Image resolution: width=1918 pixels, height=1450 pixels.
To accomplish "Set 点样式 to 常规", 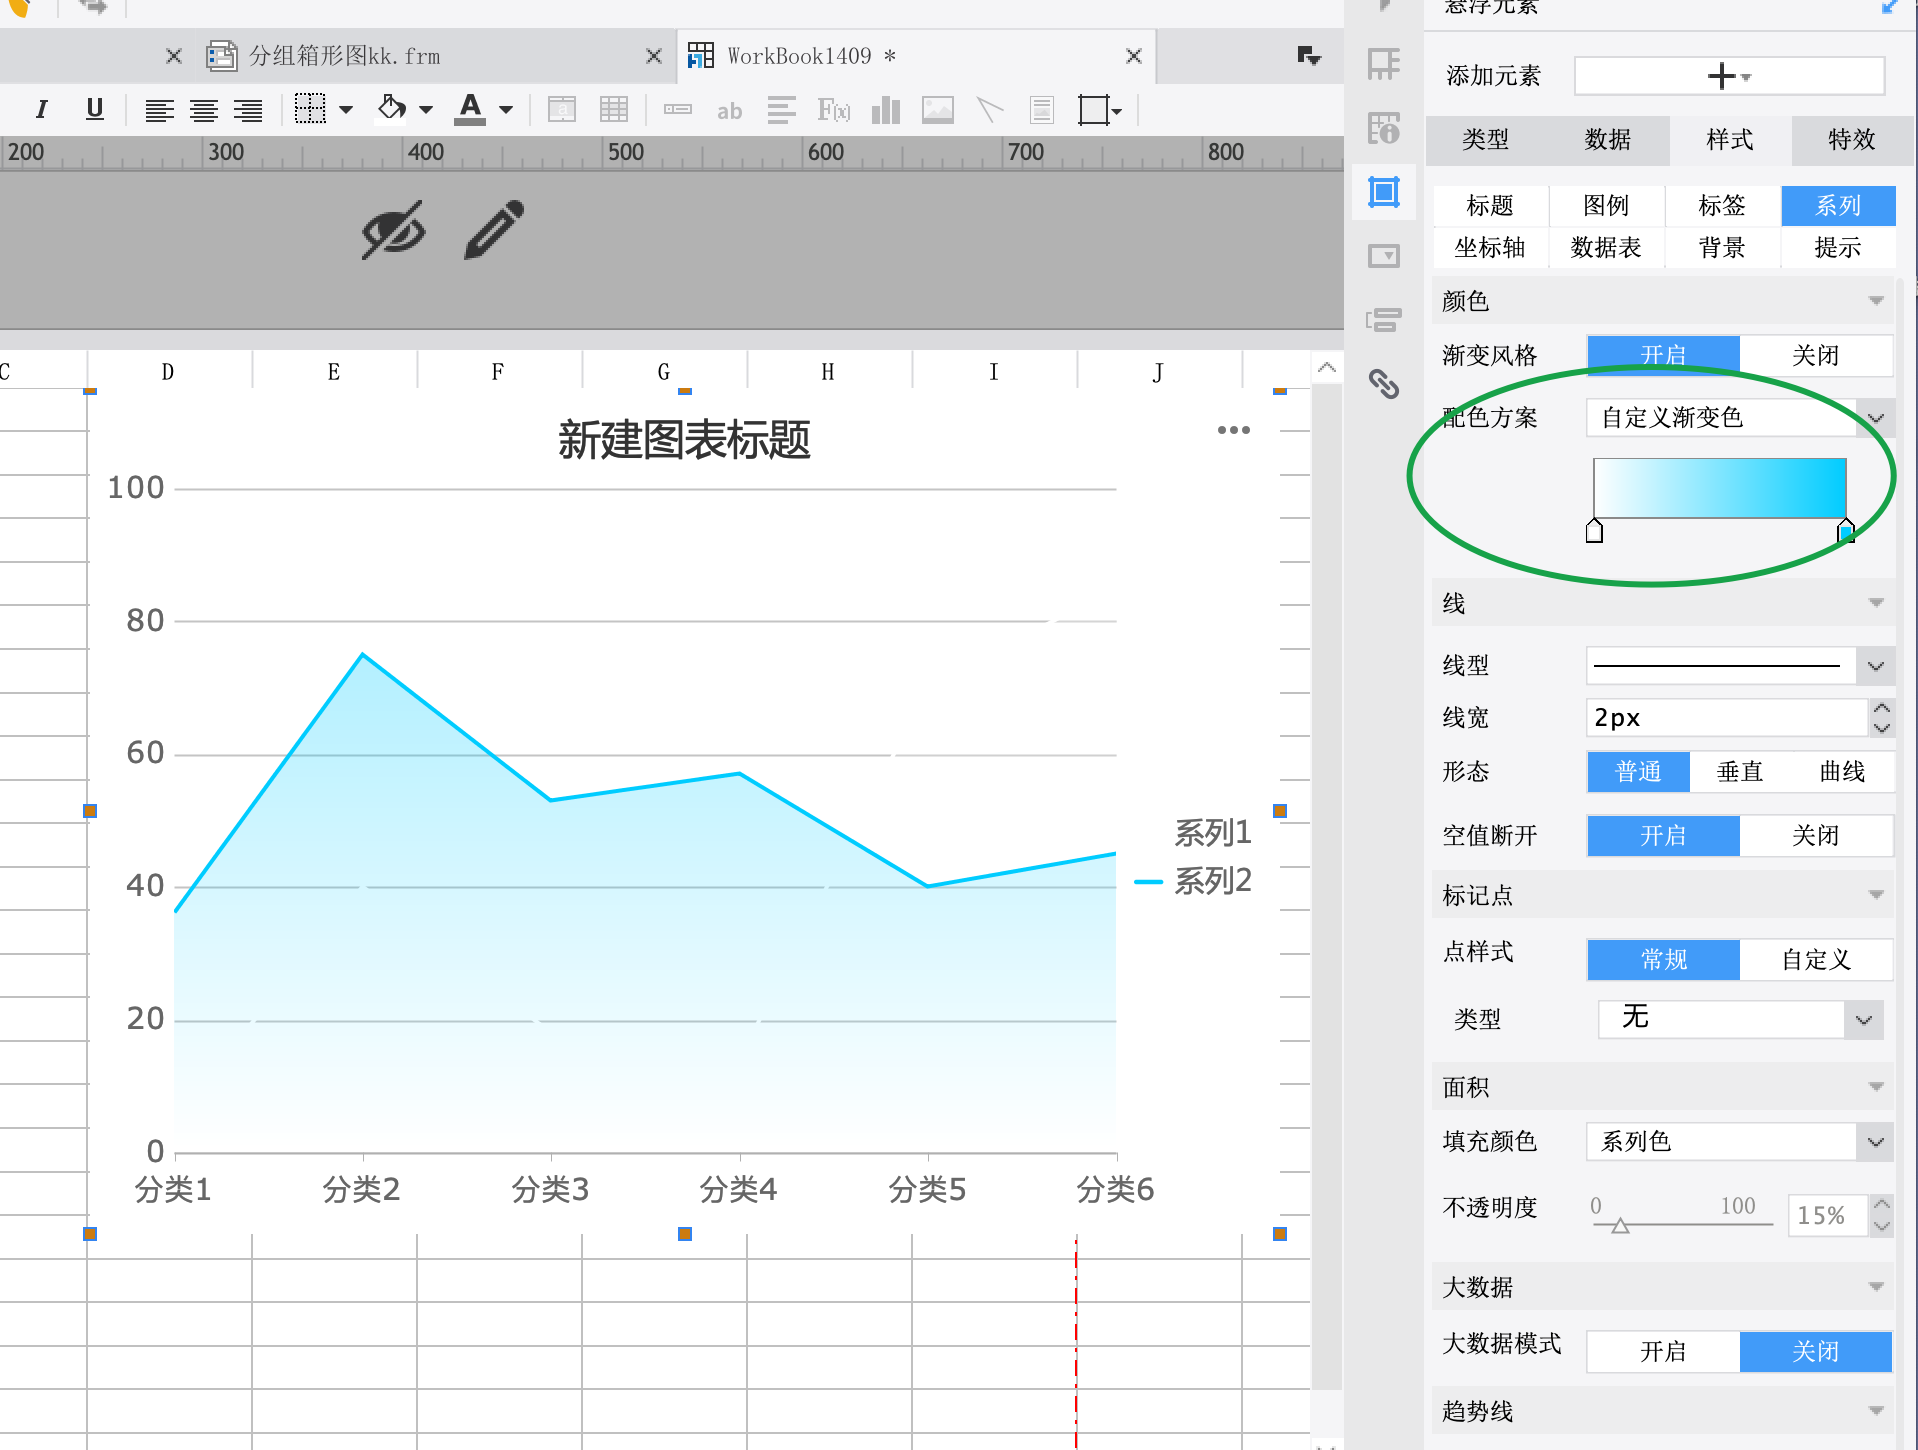I will coord(1664,960).
